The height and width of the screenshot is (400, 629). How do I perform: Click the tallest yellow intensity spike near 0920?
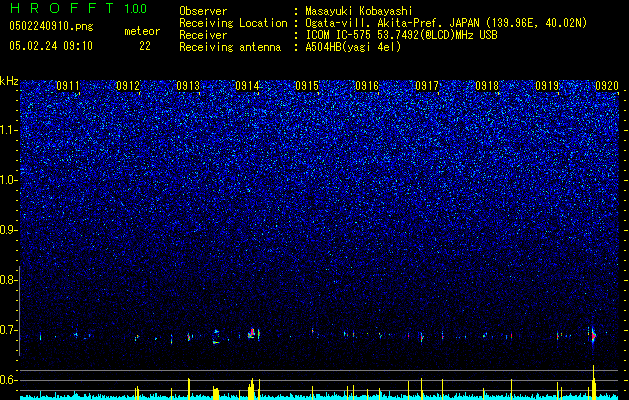[x=593, y=380]
